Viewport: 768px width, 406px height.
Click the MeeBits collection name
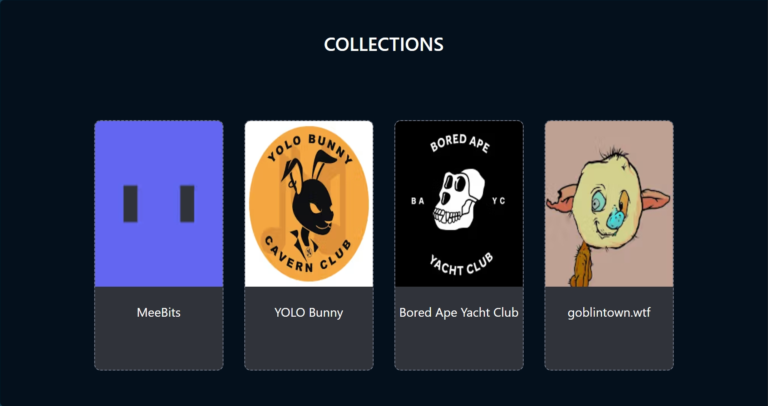[x=159, y=312]
